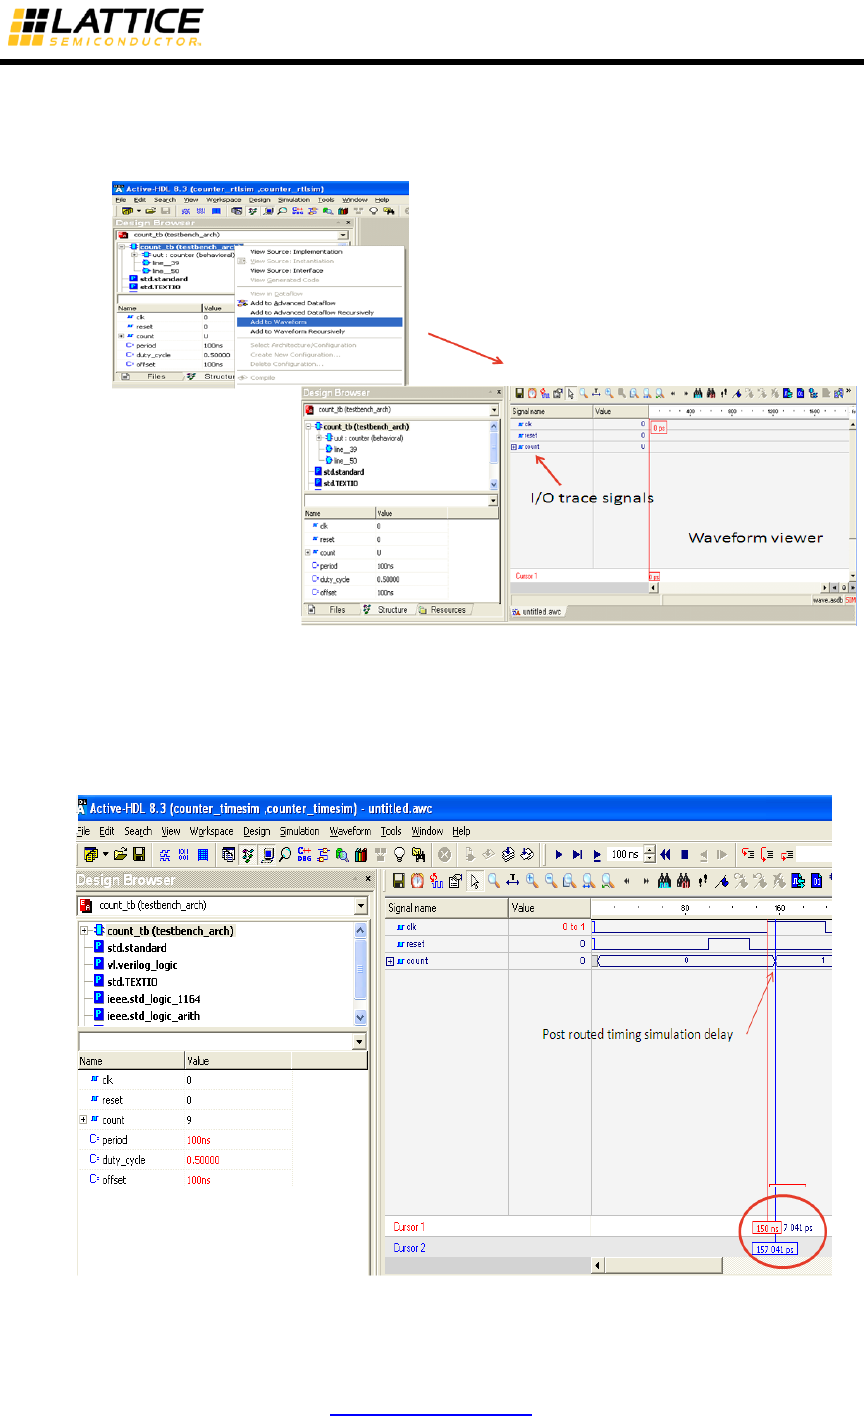Click Save Waveform disk icon in counter_timesim viewer
The height and width of the screenshot is (1416, 864).
pos(398,881)
